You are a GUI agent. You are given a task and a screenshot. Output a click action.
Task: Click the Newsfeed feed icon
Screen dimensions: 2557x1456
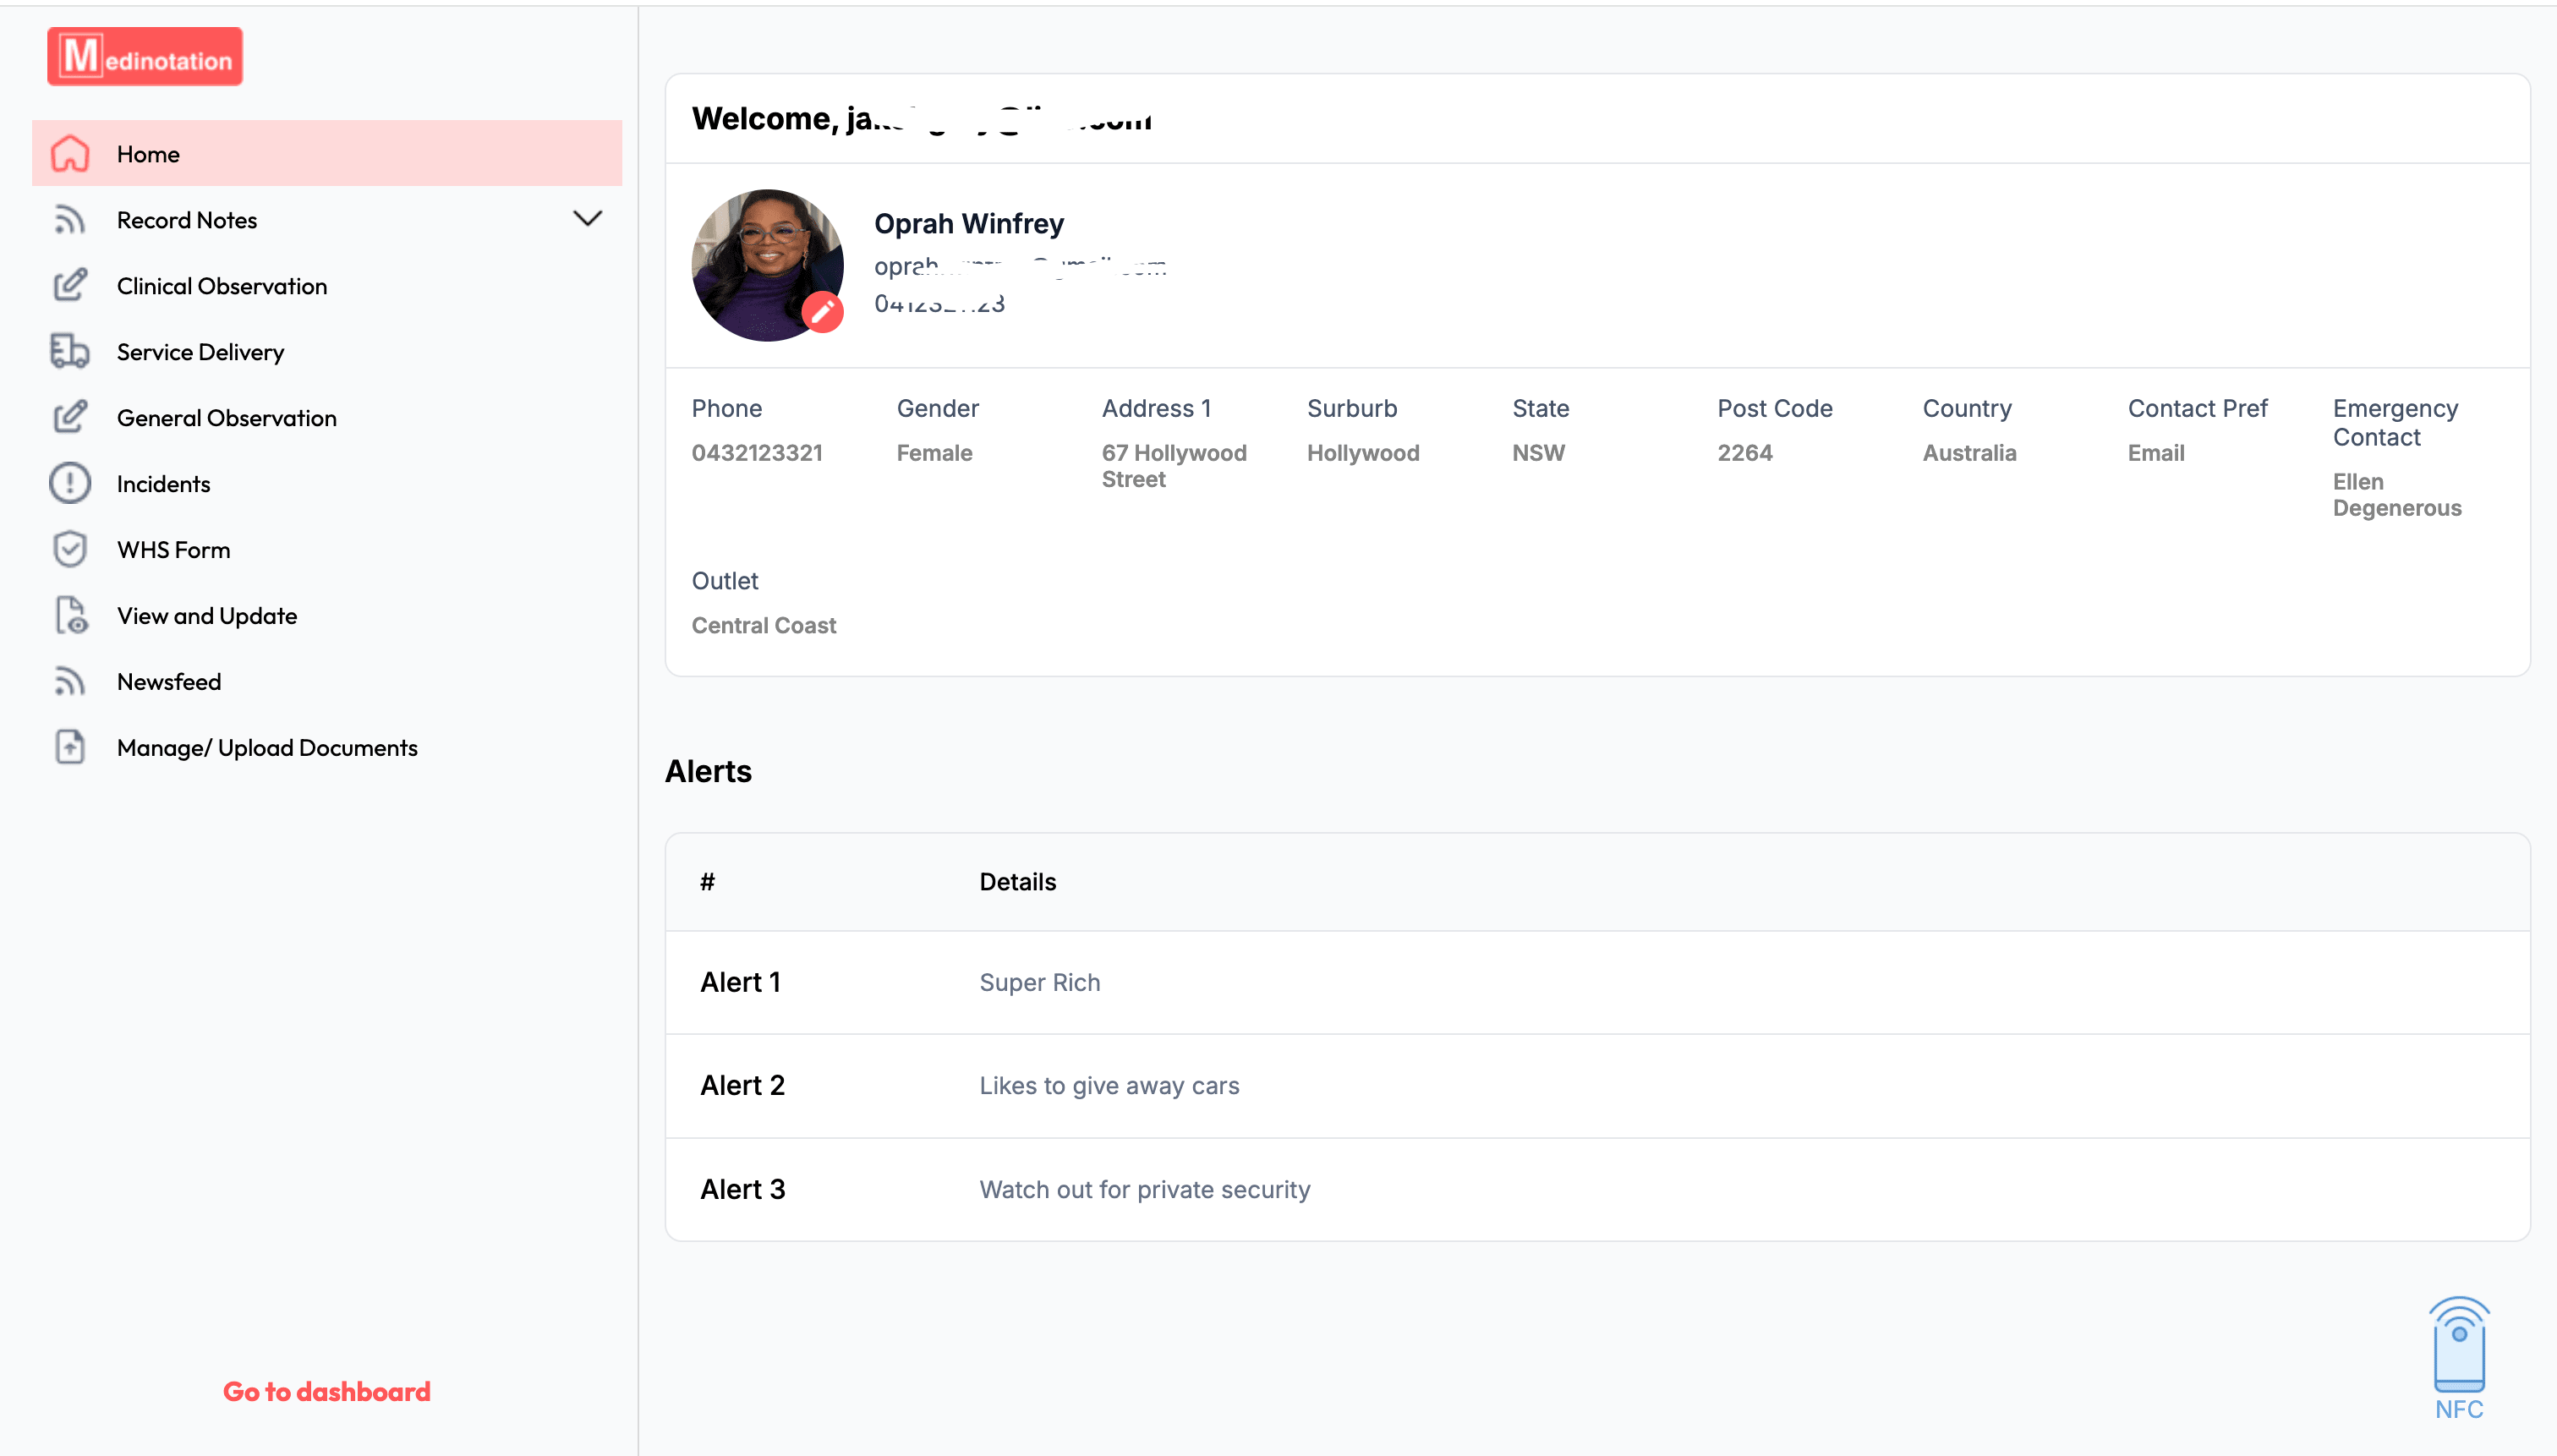70,681
